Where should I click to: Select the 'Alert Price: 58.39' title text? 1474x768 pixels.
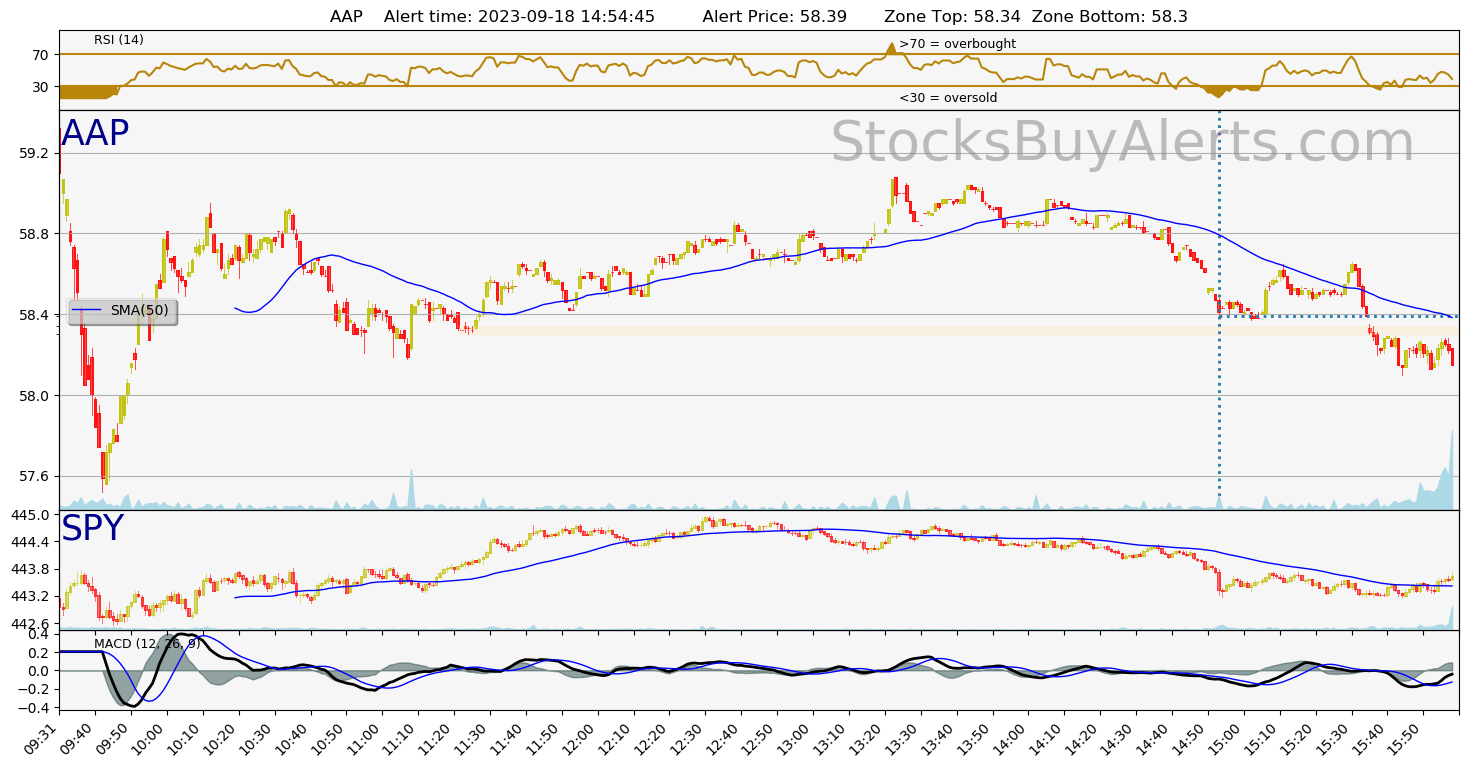[x=775, y=17]
